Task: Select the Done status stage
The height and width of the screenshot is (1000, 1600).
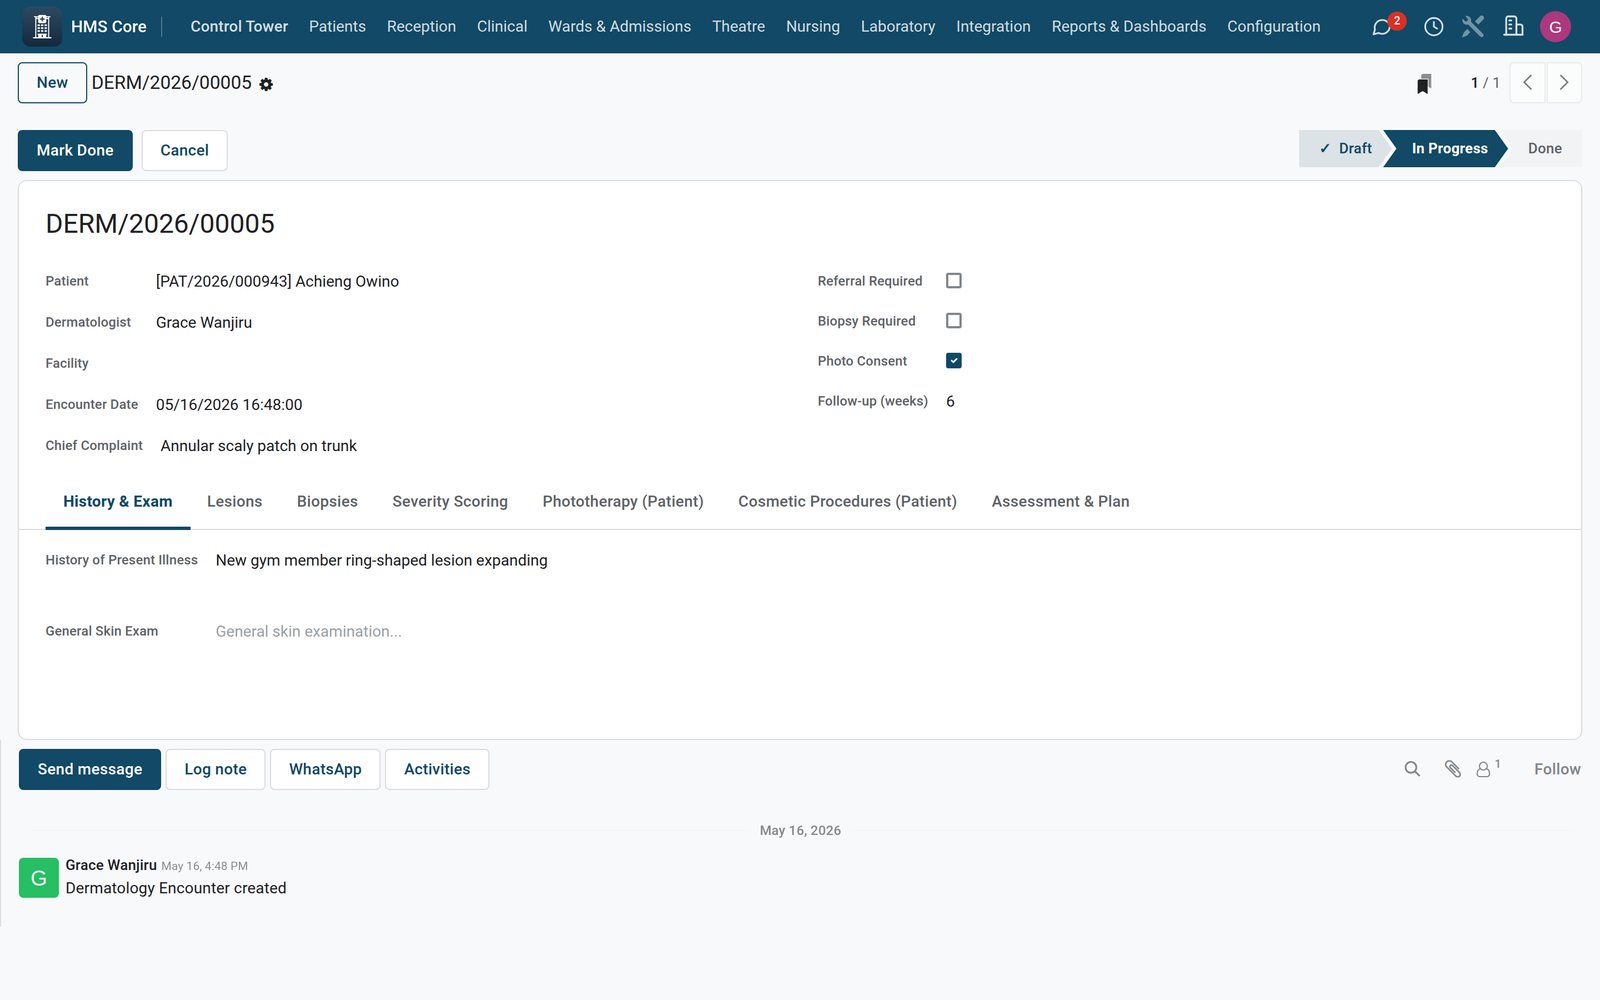Action: pos(1544,149)
